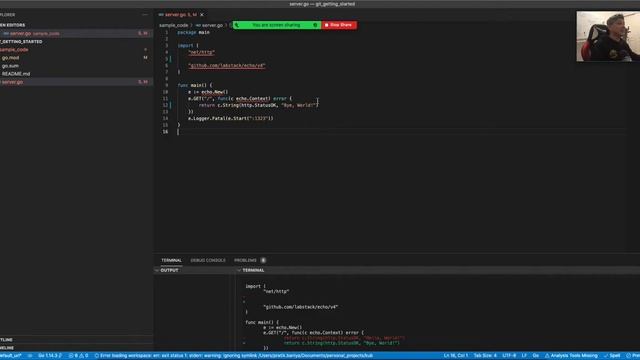This screenshot has width=640, height=360.
Task: Click the 'Ln 16, Col 1' cursor position
Action: (x=456, y=356)
